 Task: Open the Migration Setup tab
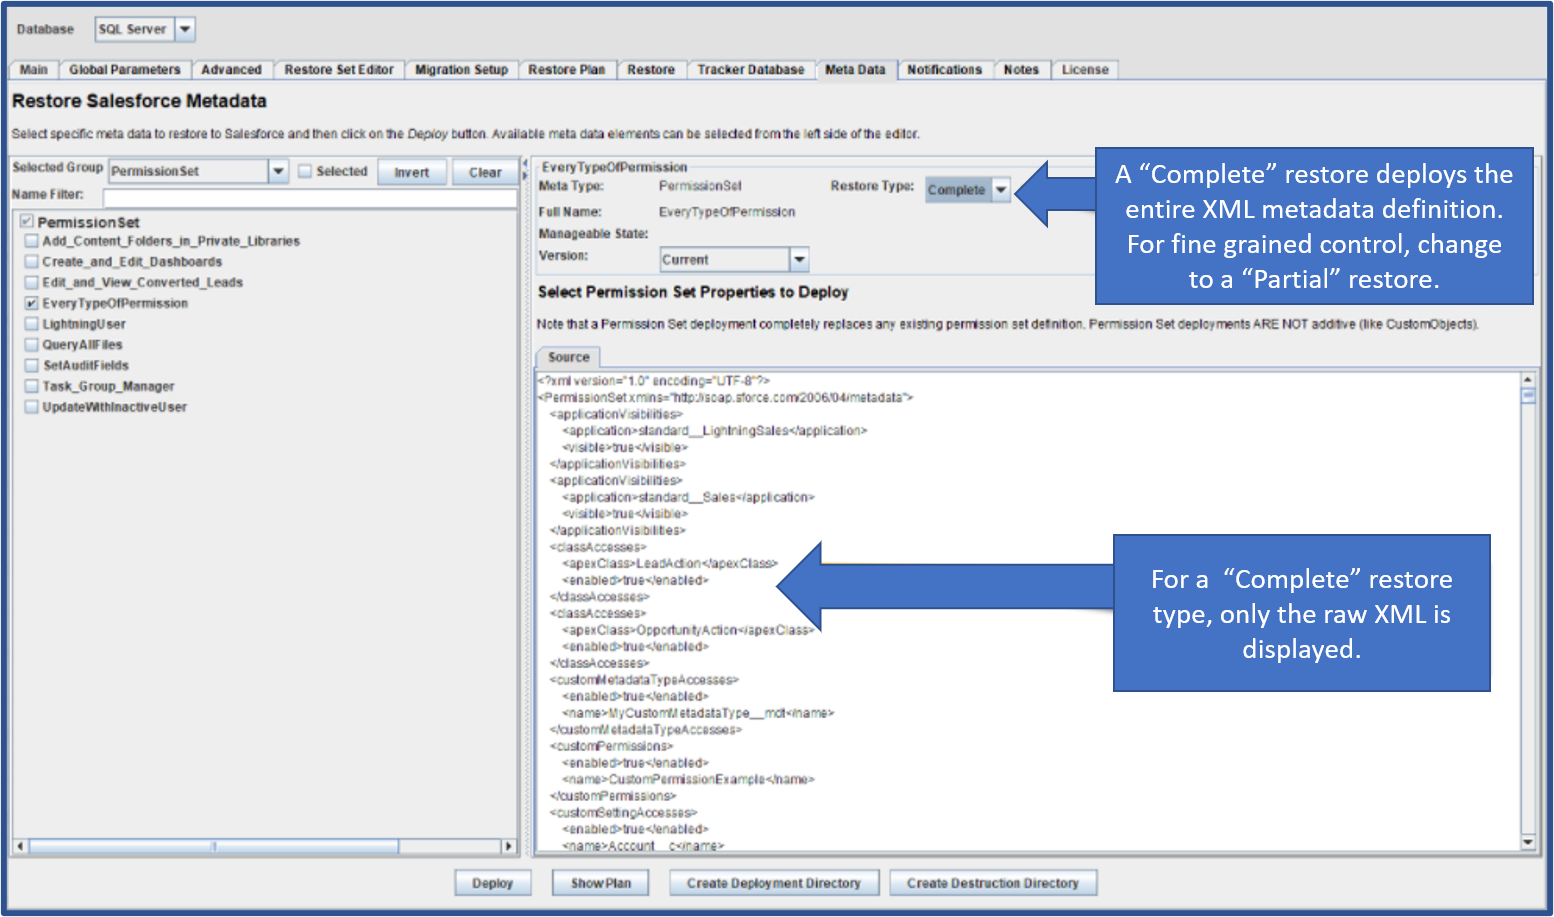click(x=461, y=70)
